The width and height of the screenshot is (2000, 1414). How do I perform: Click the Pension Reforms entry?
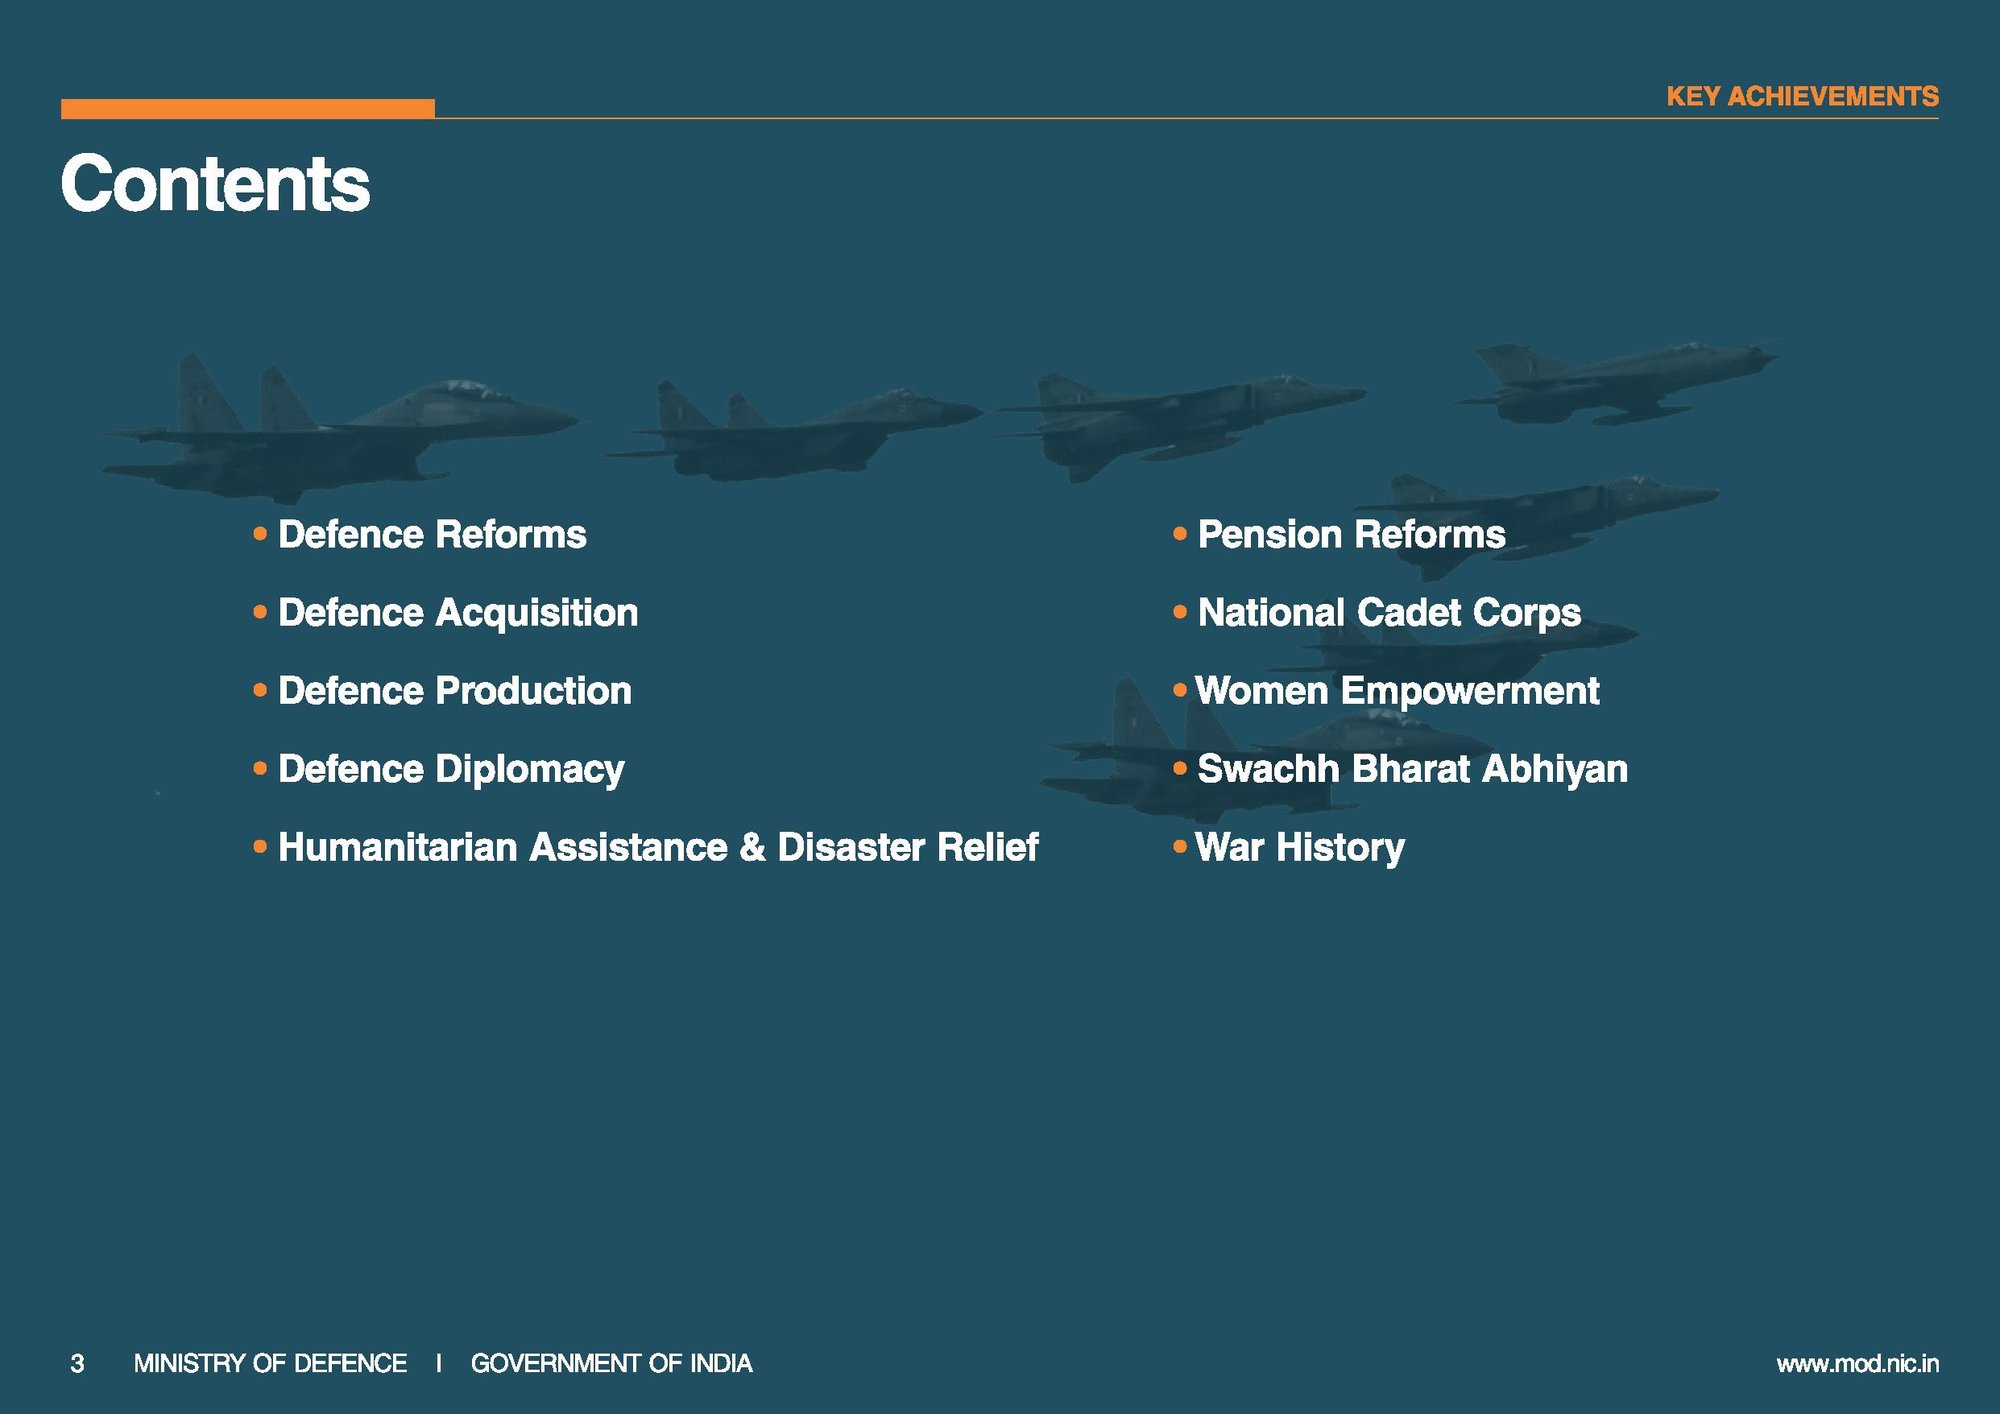click(x=1351, y=535)
